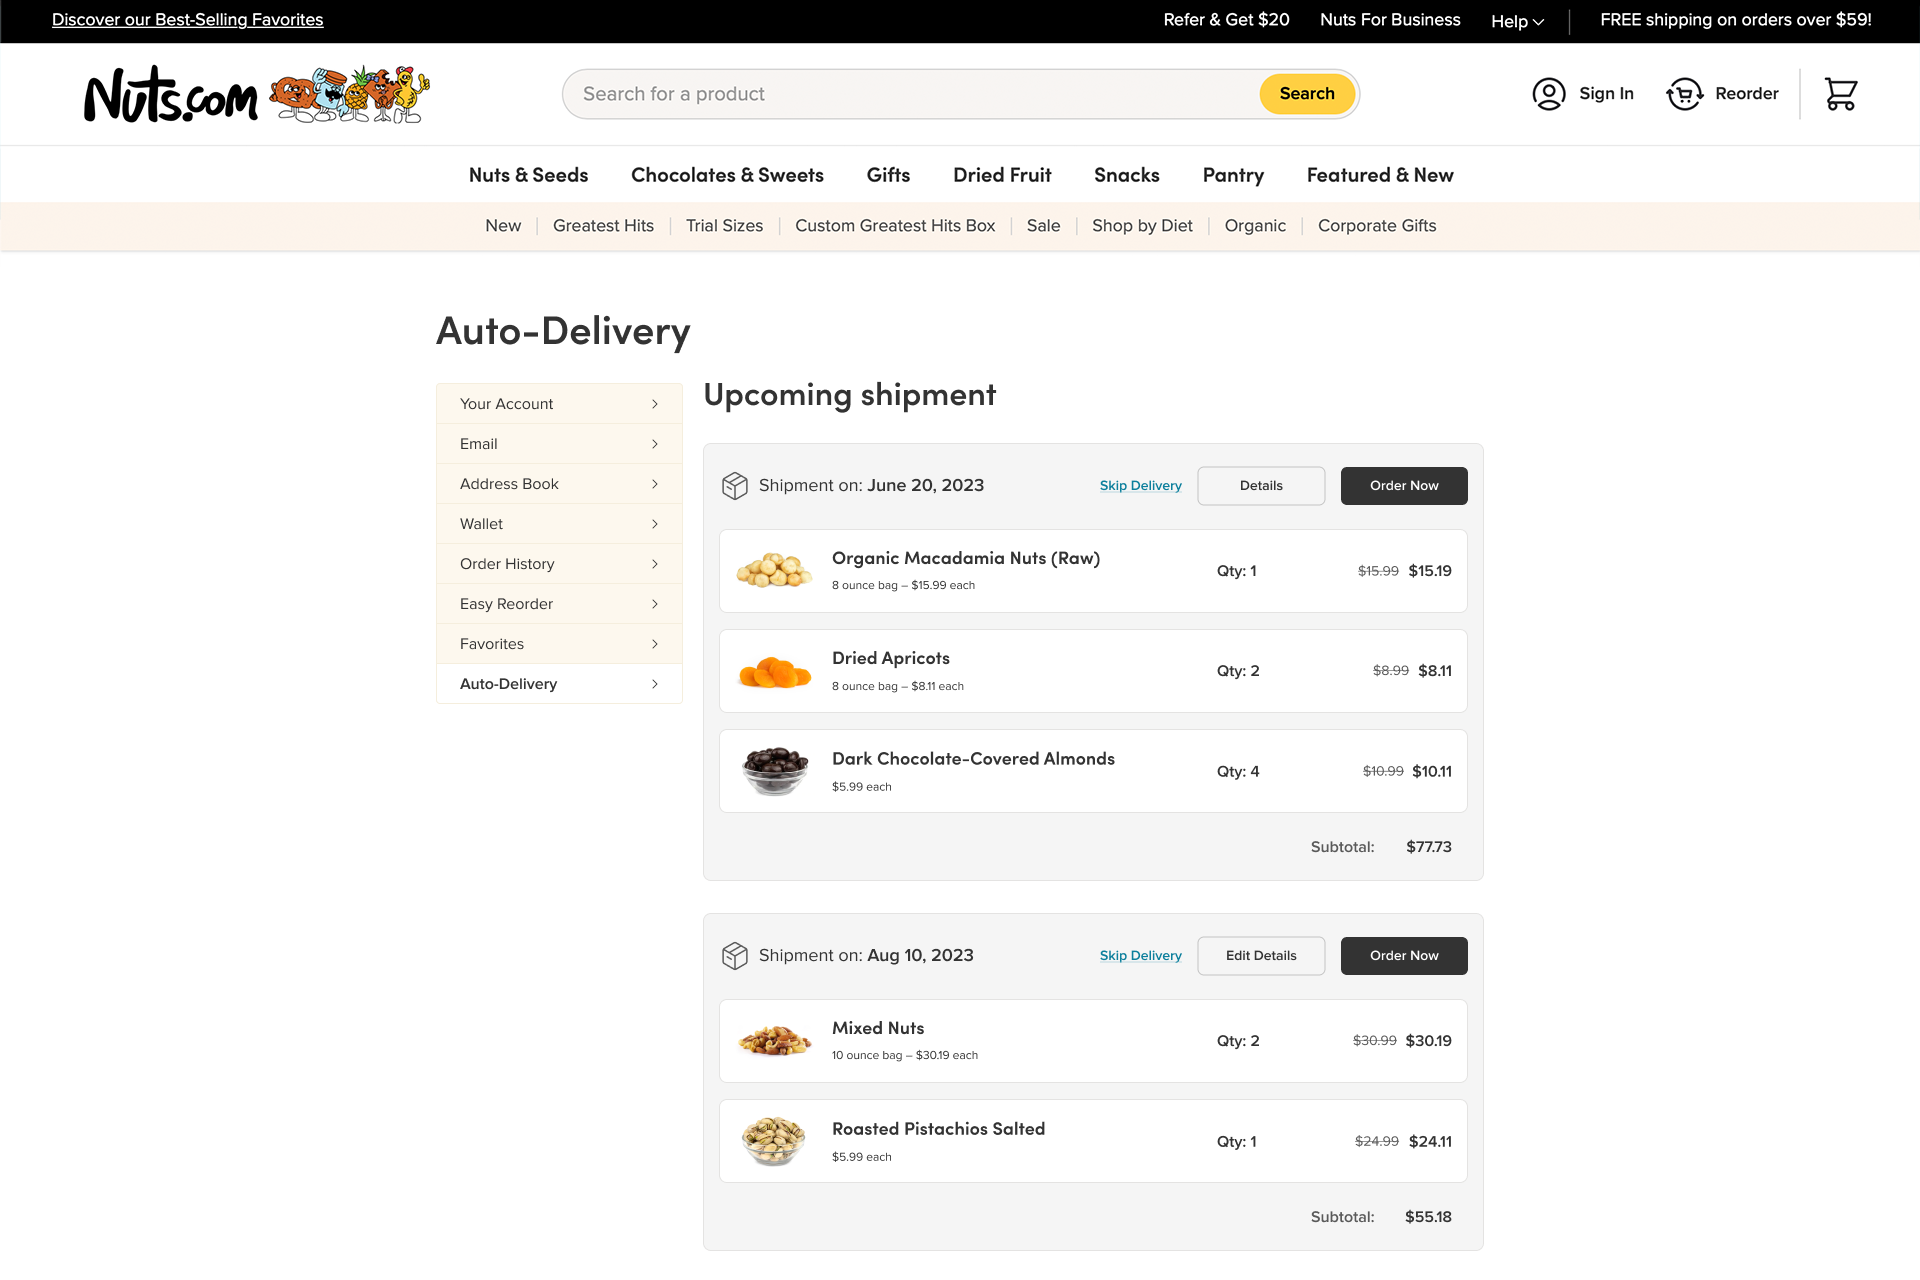
Task: Open Pantry menu
Action: (x=1233, y=175)
